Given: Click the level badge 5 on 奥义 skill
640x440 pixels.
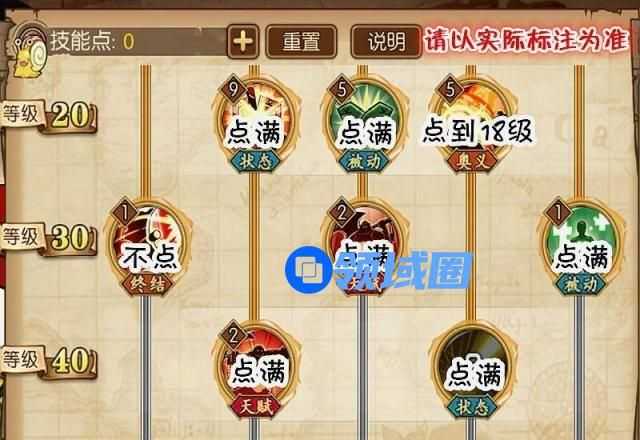Looking at the screenshot, I should [x=449, y=89].
